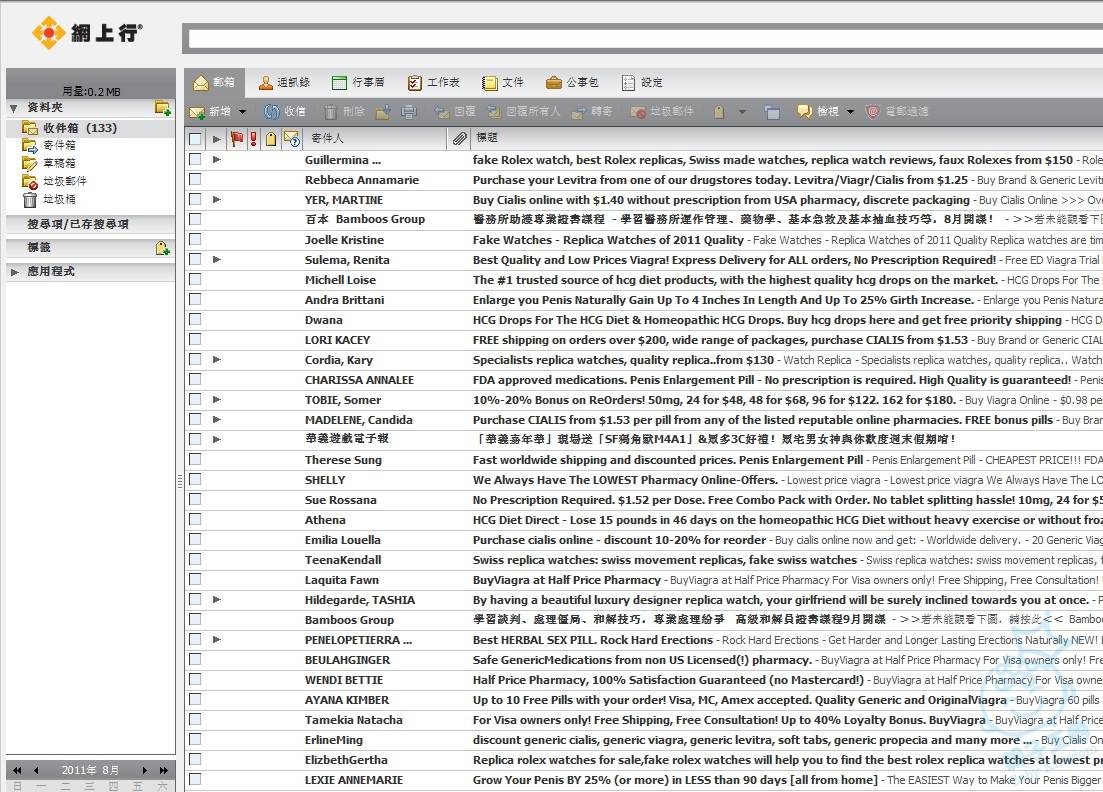
Task: Tick the select-all checkbox in the header
Action: 195,139
